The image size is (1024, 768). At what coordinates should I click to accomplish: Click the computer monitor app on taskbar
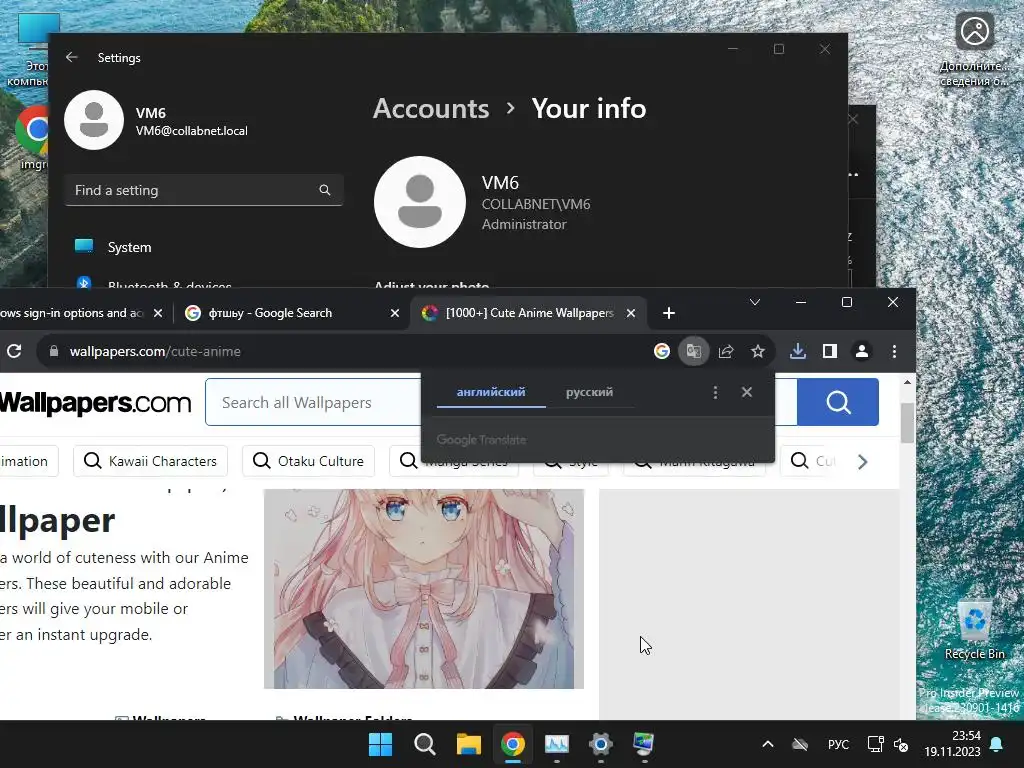coord(644,744)
